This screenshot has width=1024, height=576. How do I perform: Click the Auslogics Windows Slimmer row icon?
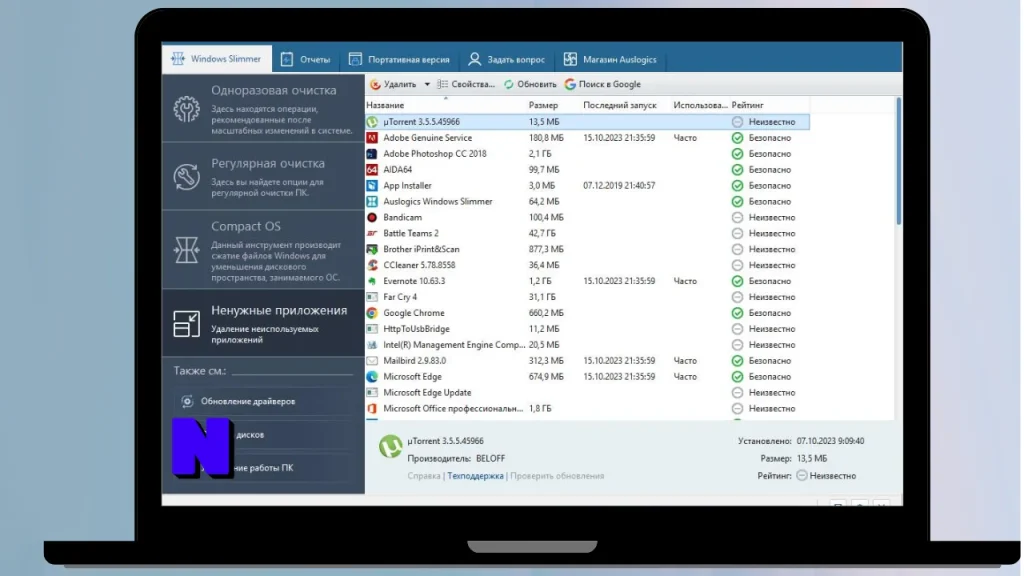click(372, 202)
